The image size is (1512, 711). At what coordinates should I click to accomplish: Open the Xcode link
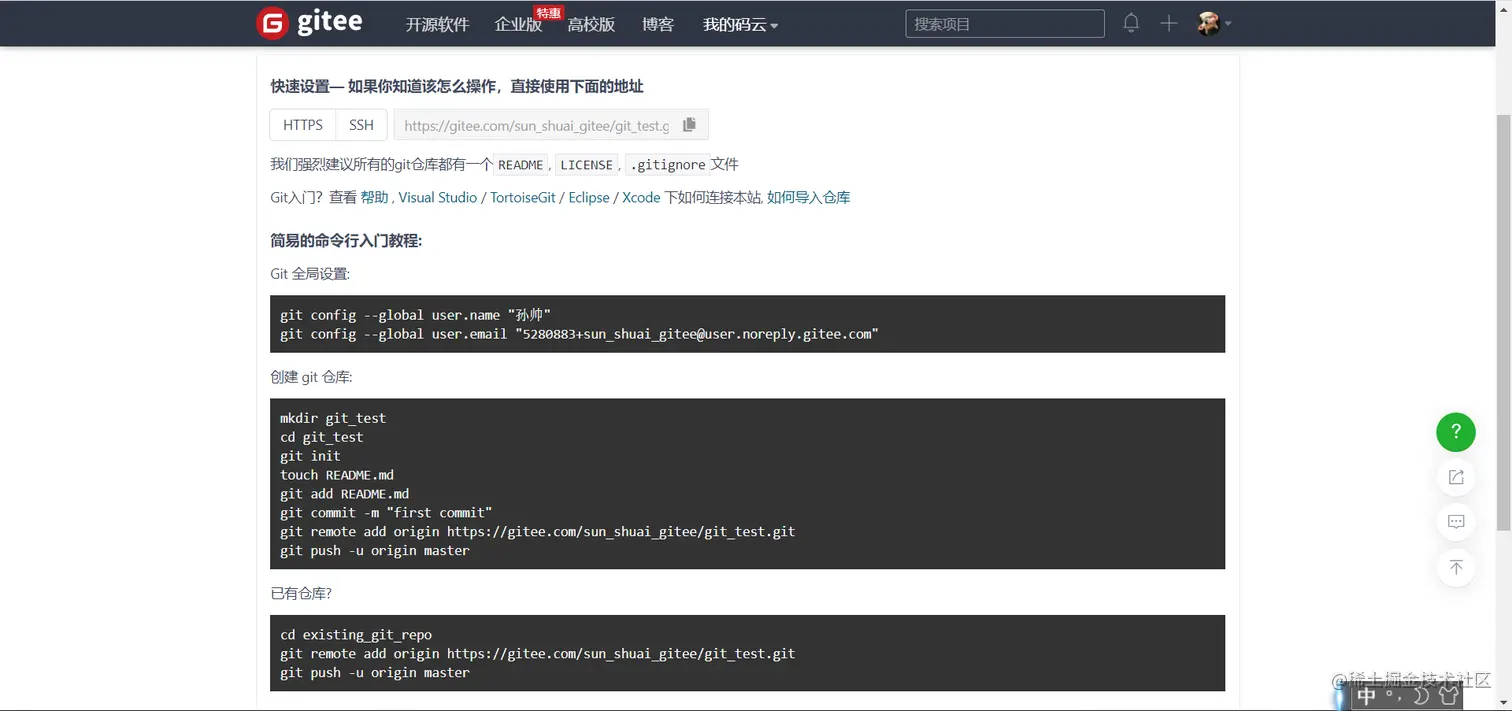tap(641, 197)
